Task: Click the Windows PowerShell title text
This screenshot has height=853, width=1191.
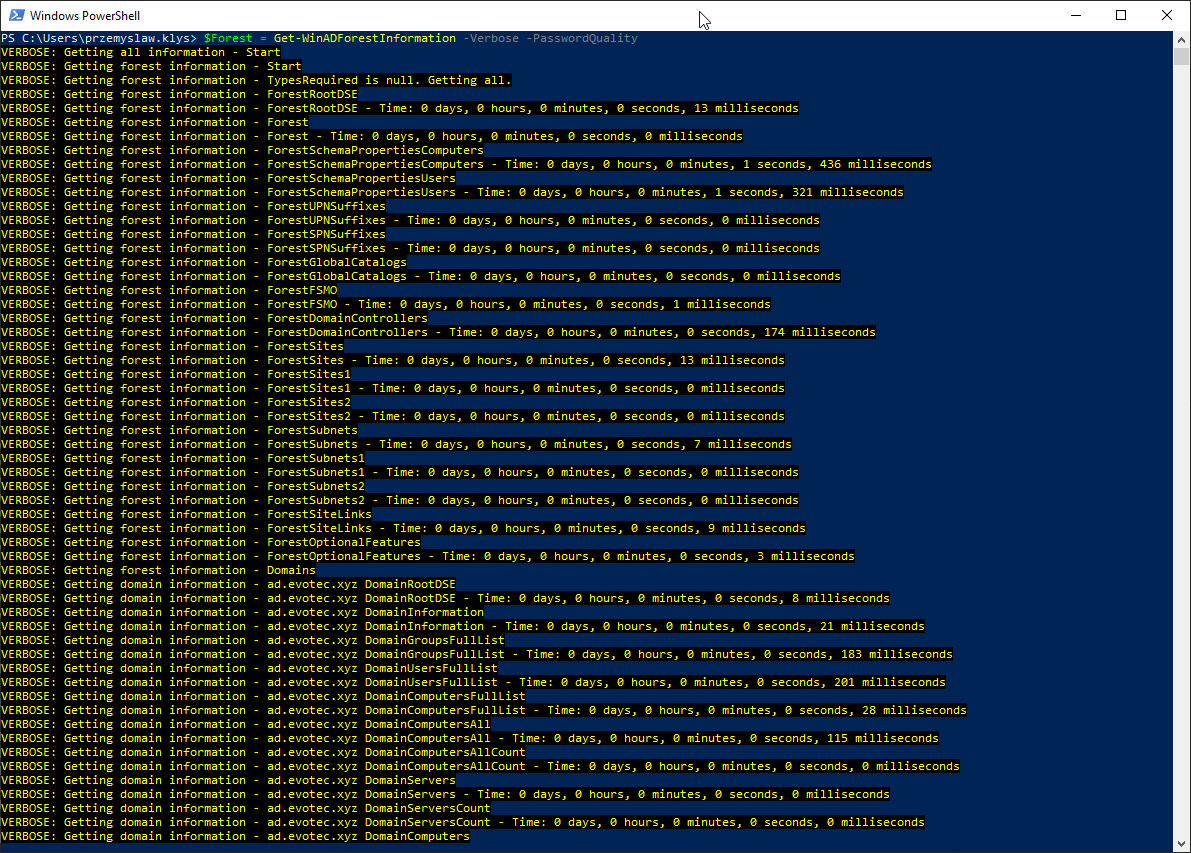Action: [x=85, y=14]
